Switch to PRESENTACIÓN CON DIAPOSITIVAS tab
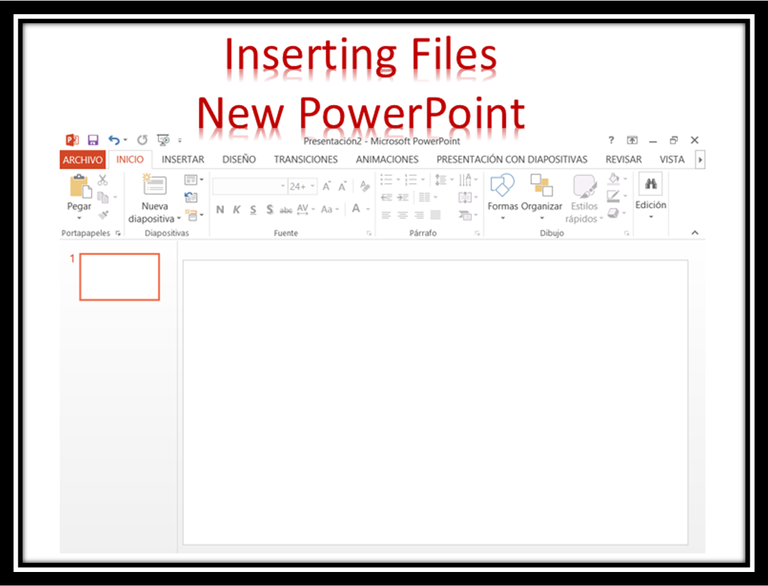The image size is (768, 586). [x=512, y=160]
